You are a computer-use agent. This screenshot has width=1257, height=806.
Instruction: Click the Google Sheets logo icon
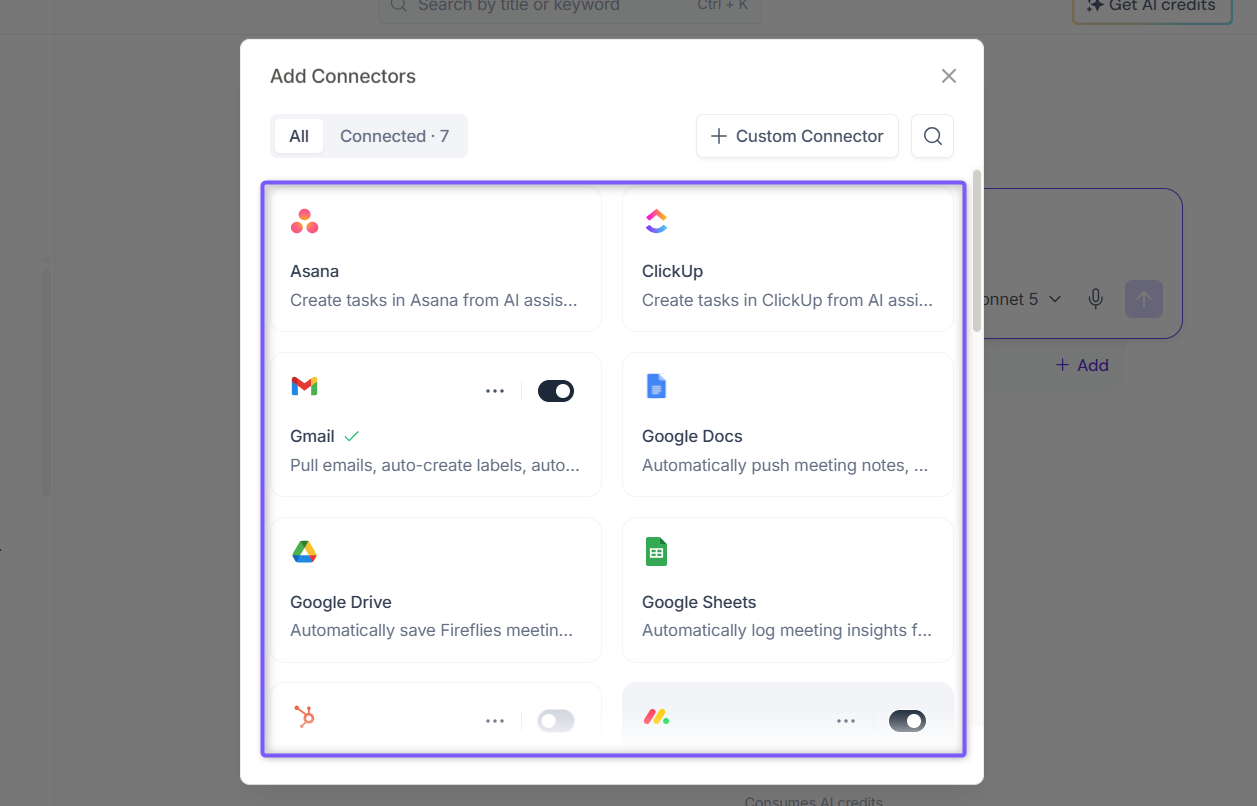tap(656, 551)
